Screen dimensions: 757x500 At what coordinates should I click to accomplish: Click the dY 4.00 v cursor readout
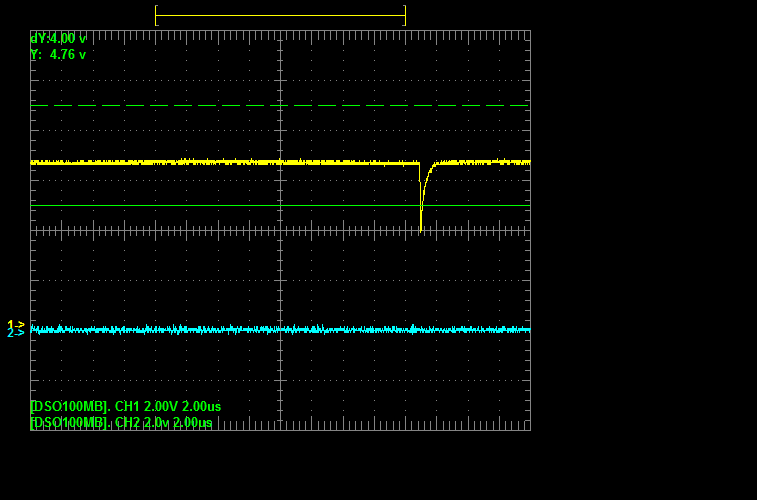pyautogui.click(x=58, y=38)
